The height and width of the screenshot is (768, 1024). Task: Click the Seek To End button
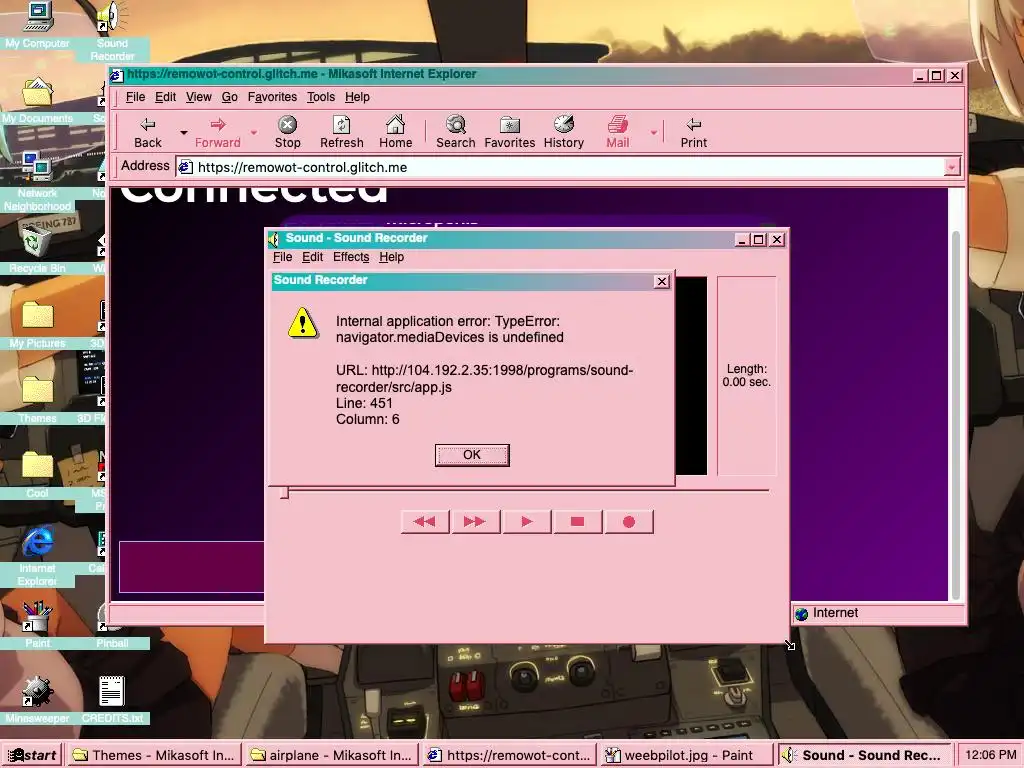pos(475,522)
